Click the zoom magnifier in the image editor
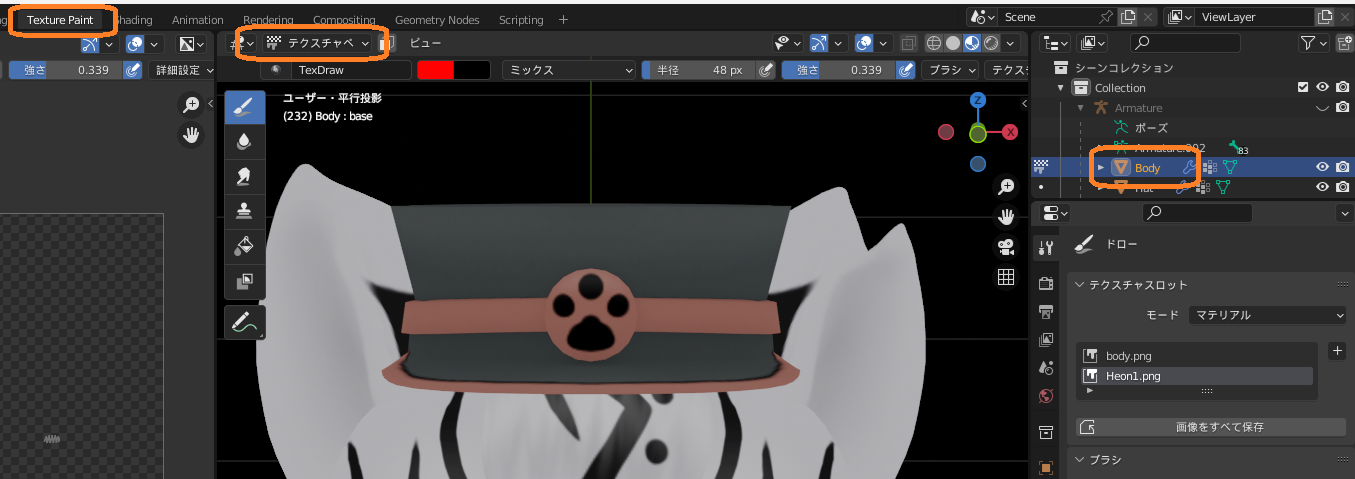This screenshot has height=479, width=1355. click(x=191, y=104)
